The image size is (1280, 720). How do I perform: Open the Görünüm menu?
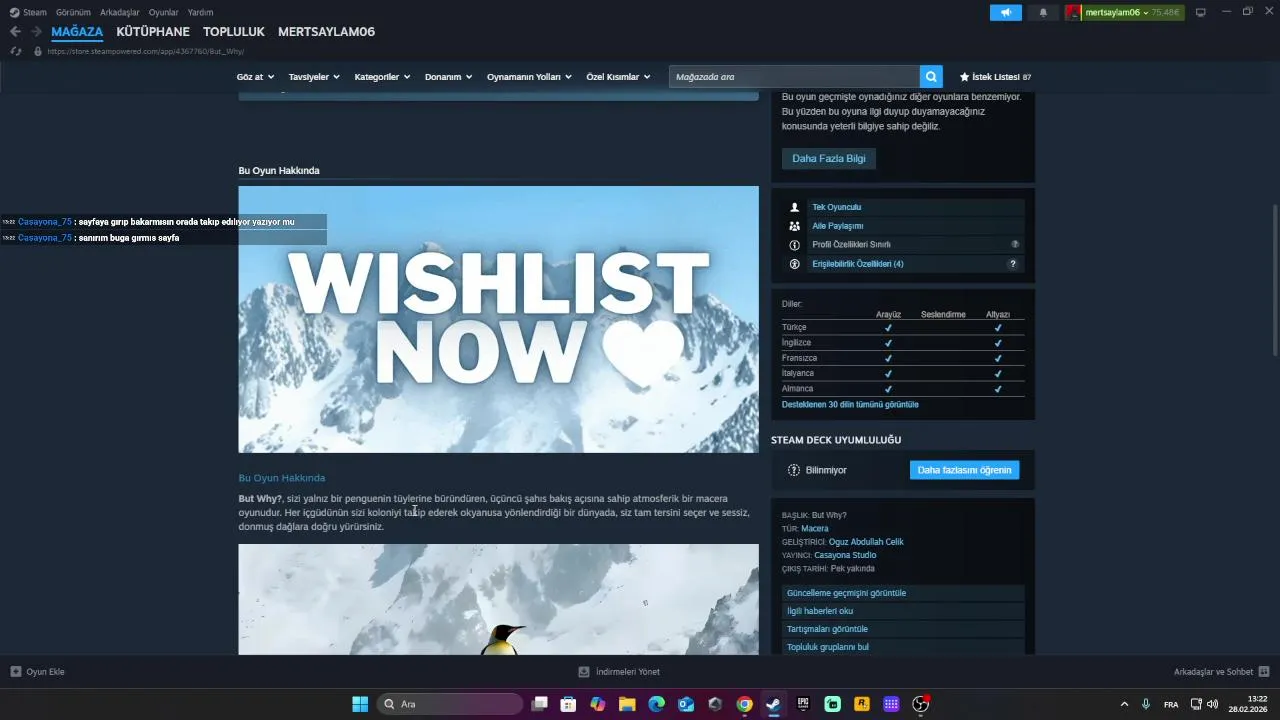73,12
